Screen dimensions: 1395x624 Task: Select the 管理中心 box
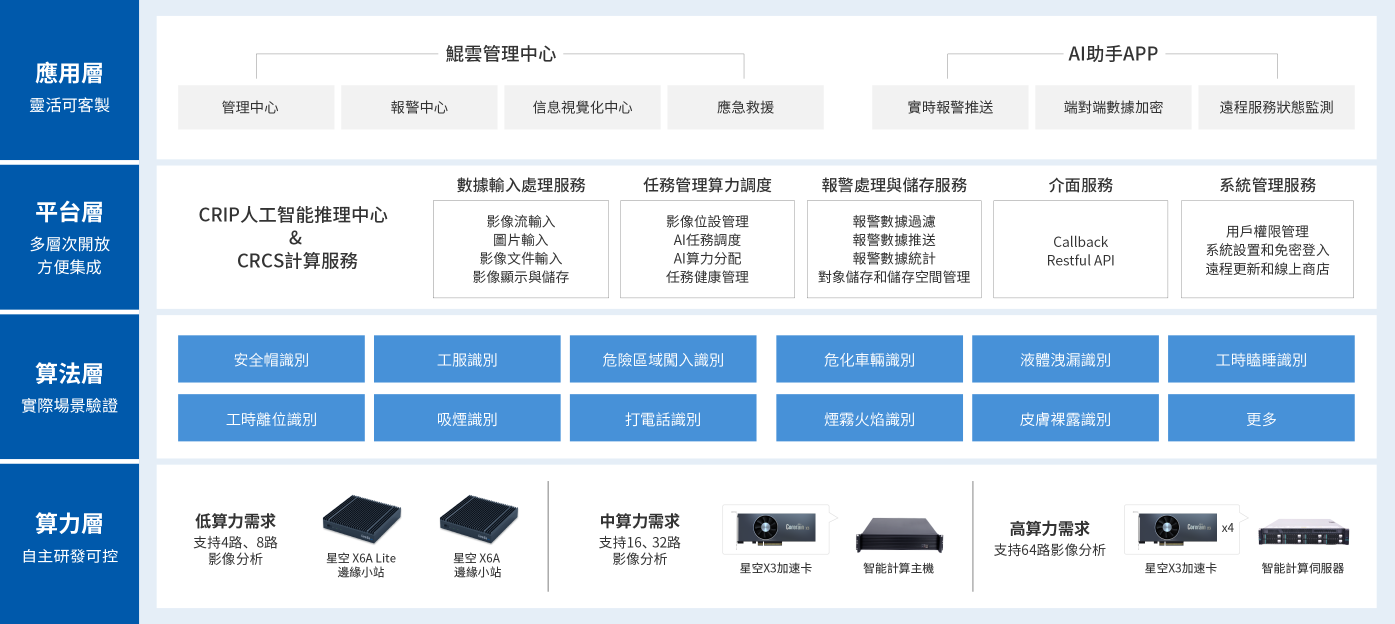(x=256, y=107)
